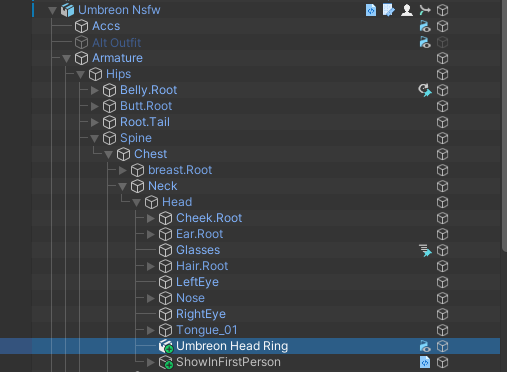Image resolution: width=507 pixels, height=372 pixels.
Task: Click the cube icon left of Armature
Action: [x=81, y=58]
